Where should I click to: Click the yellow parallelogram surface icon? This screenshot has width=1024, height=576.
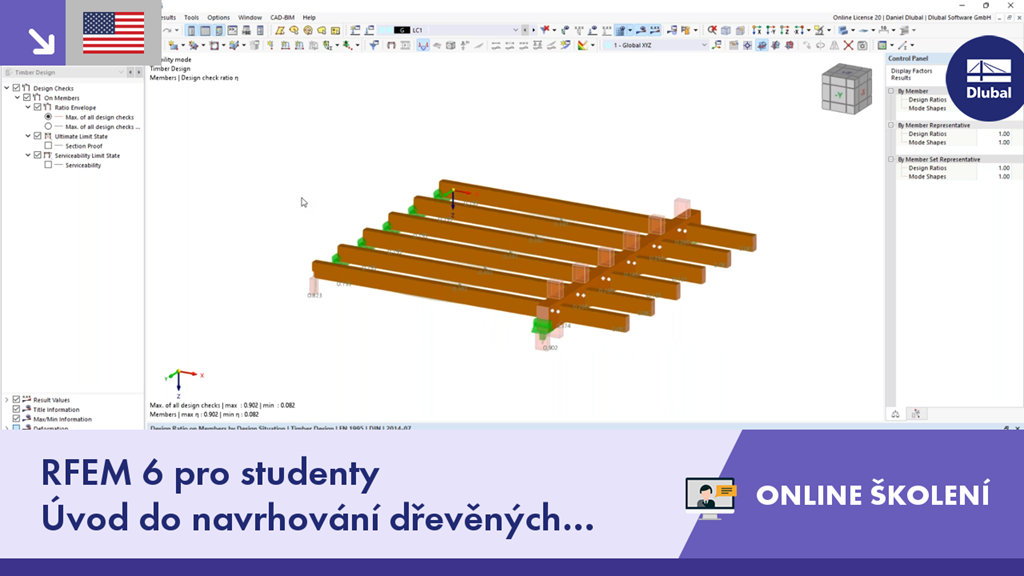pyautogui.click(x=280, y=30)
